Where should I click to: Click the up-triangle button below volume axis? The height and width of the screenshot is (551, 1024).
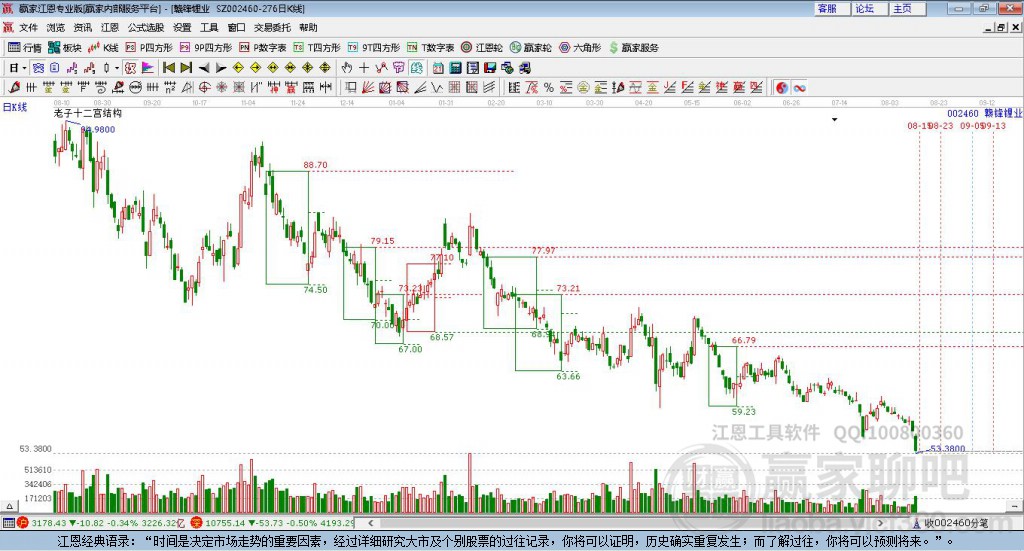pos(9,506)
